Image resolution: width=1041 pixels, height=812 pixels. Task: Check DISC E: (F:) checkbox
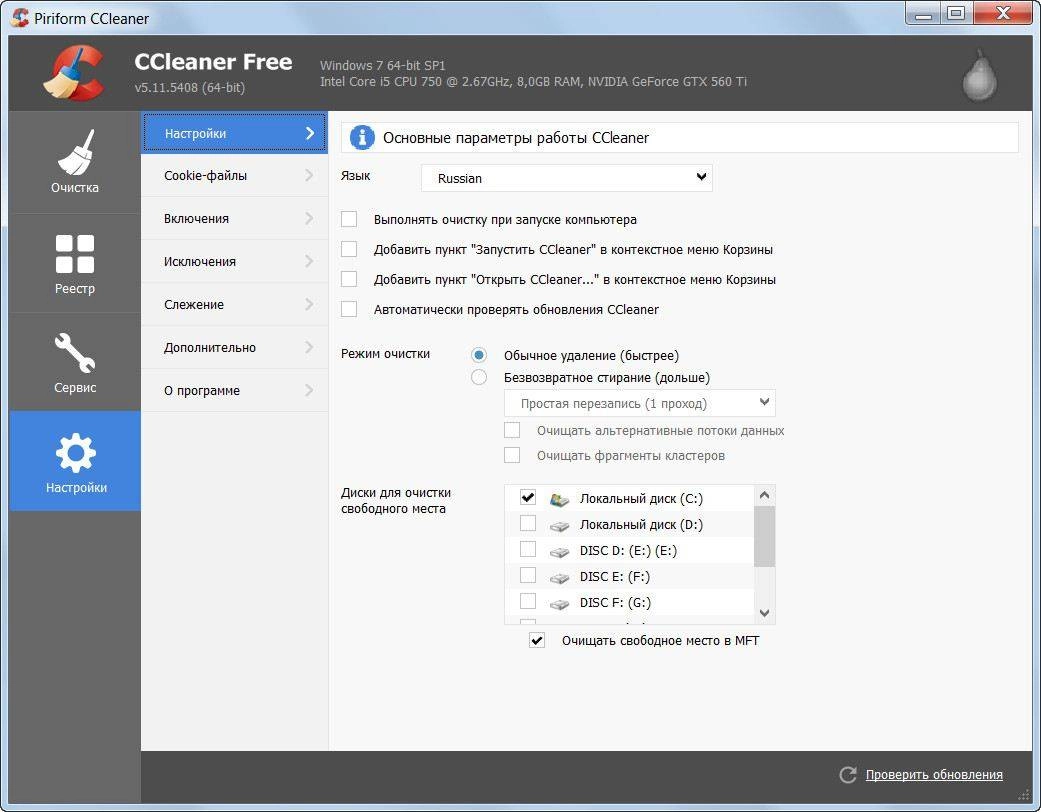pos(528,575)
